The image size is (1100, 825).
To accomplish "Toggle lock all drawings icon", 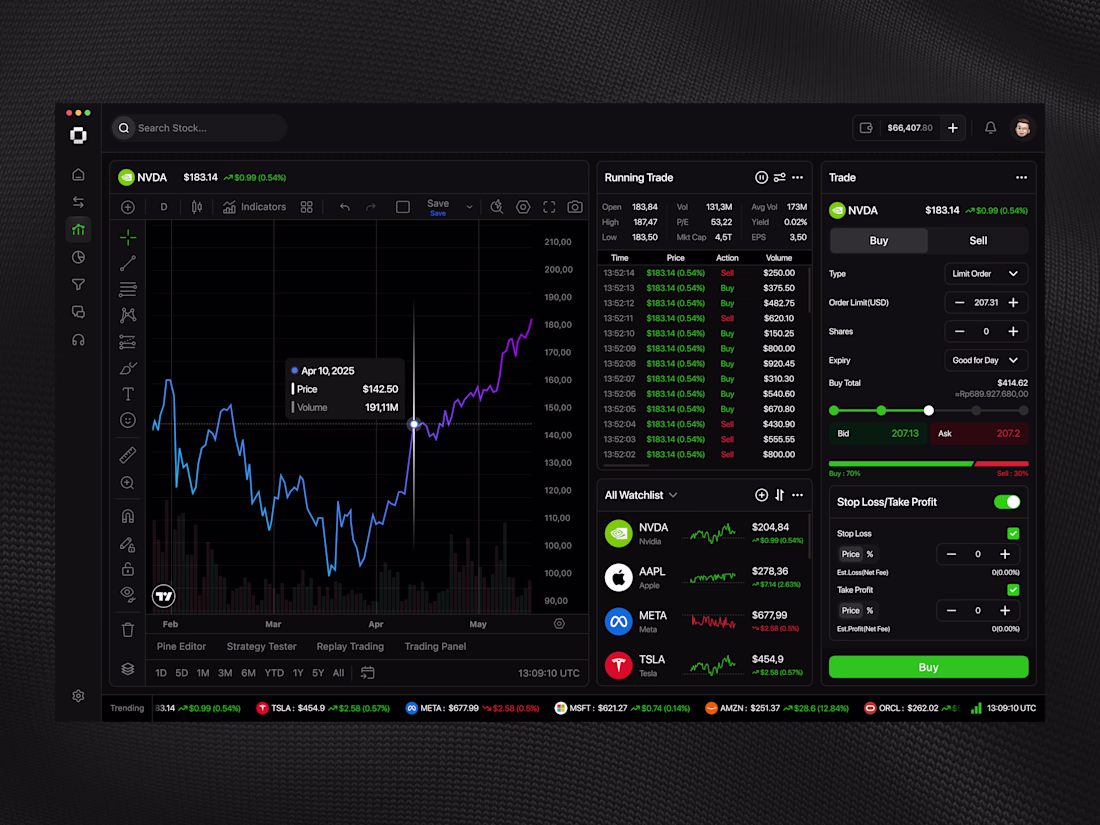I will (x=128, y=568).
